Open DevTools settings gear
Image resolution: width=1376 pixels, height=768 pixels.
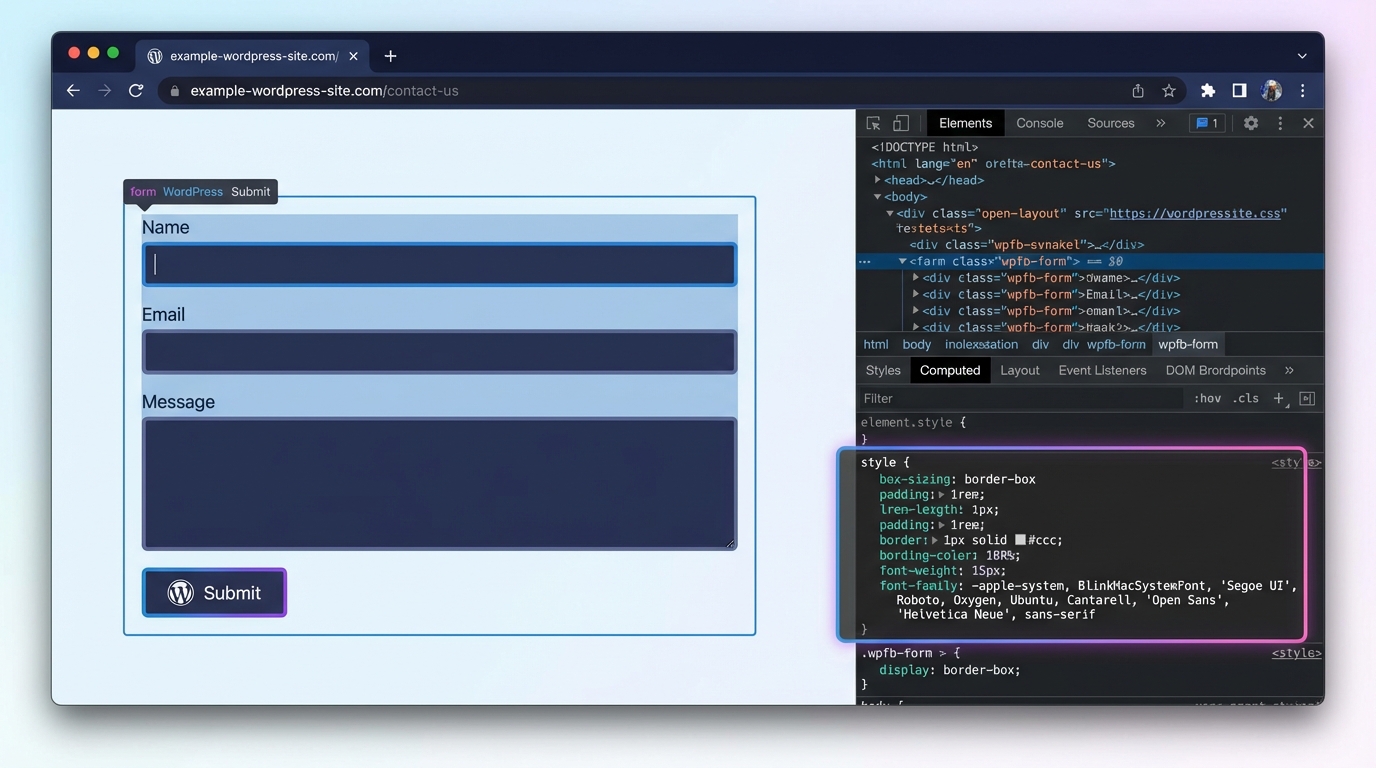coord(1250,122)
